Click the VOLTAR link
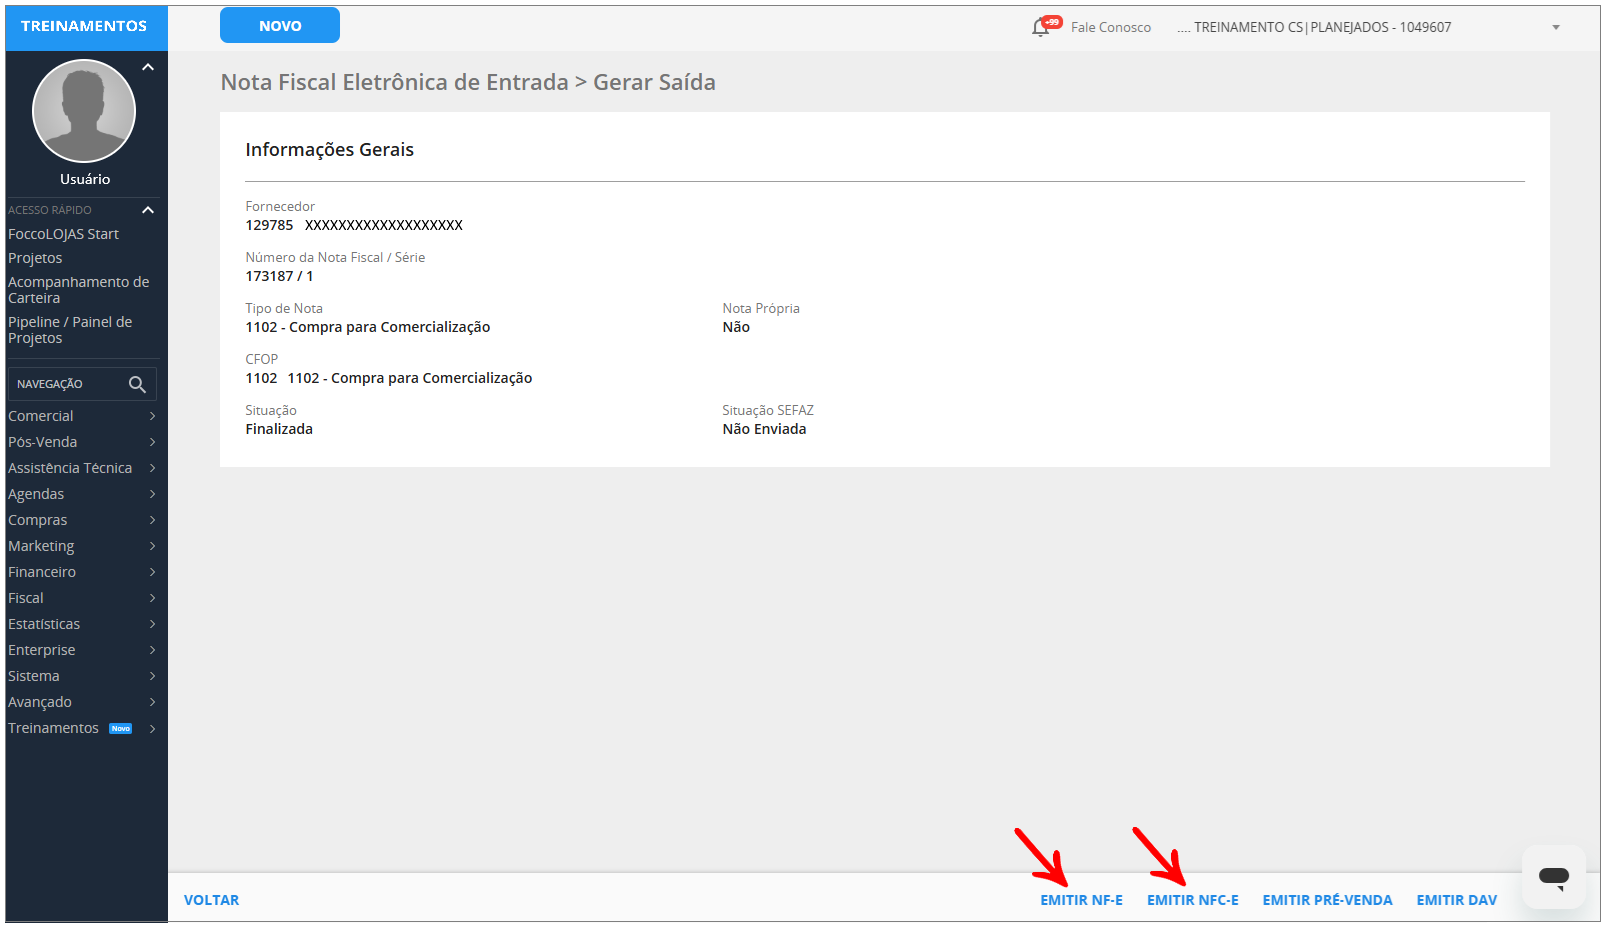The width and height of the screenshot is (1615, 935). pyautogui.click(x=211, y=899)
